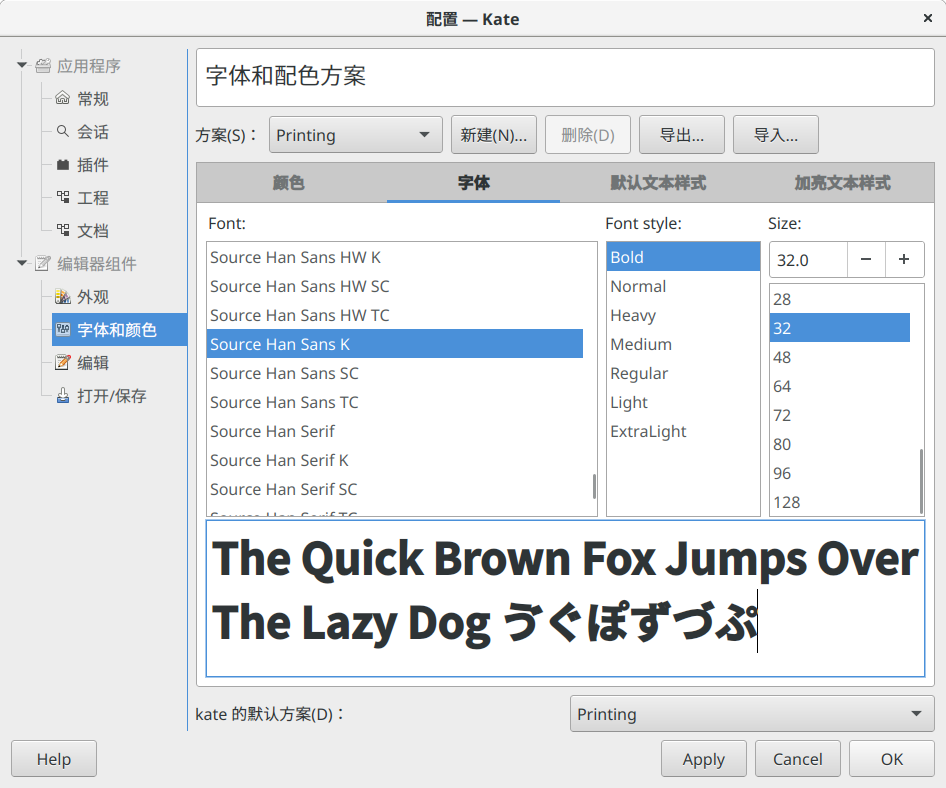The image size is (946, 788).
Task: Select font Source Han Sans SC
Action: point(395,373)
